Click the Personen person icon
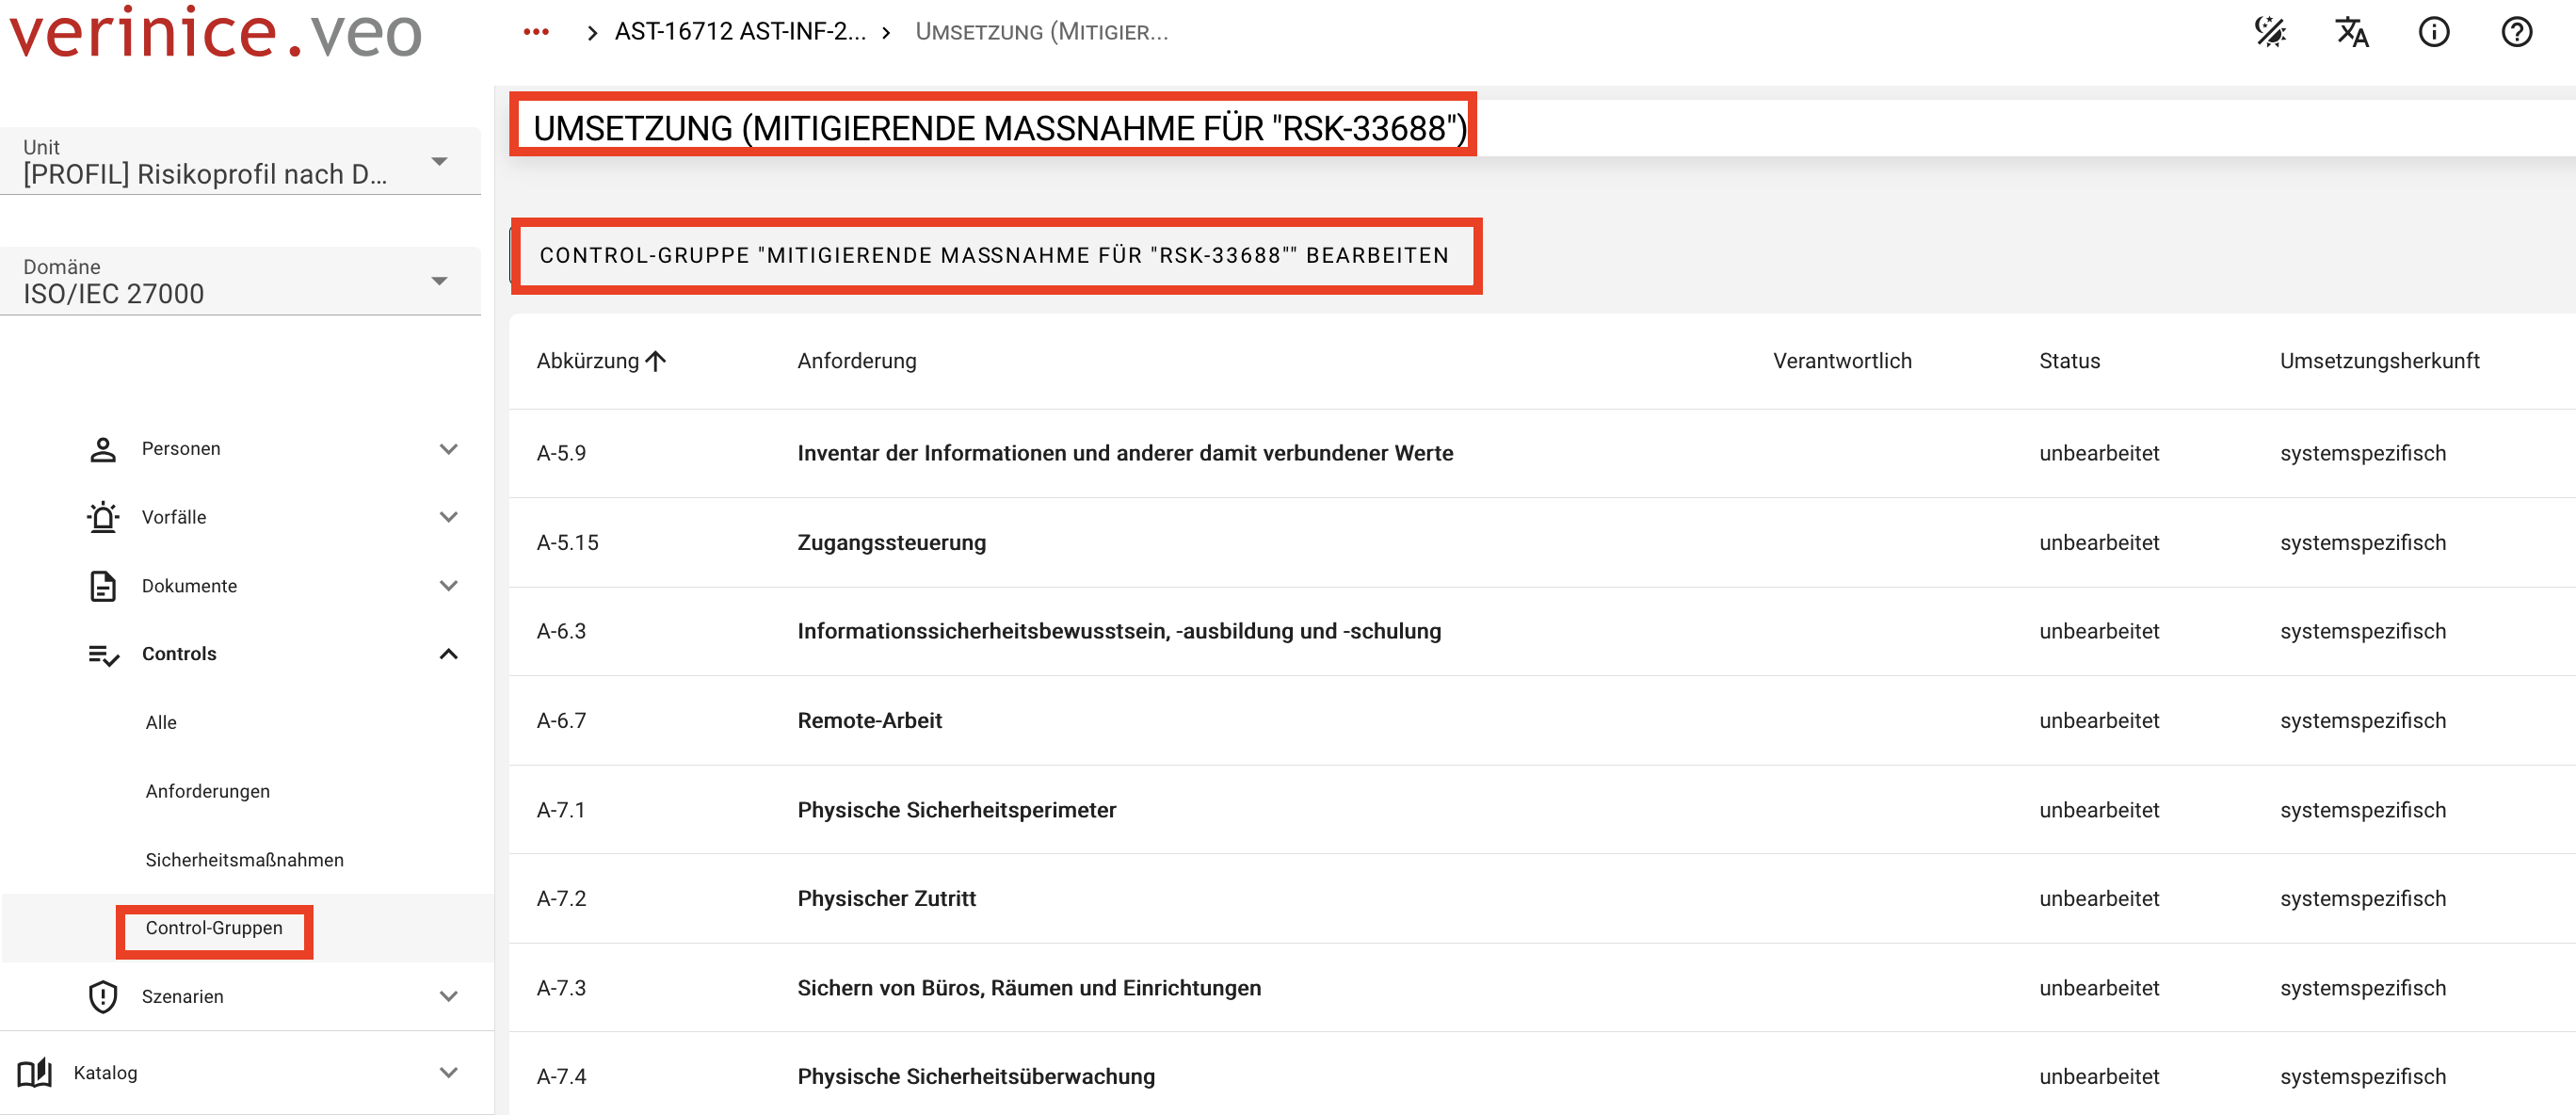The height and width of the screenshot is (1115, 2576). pos(103,449)
